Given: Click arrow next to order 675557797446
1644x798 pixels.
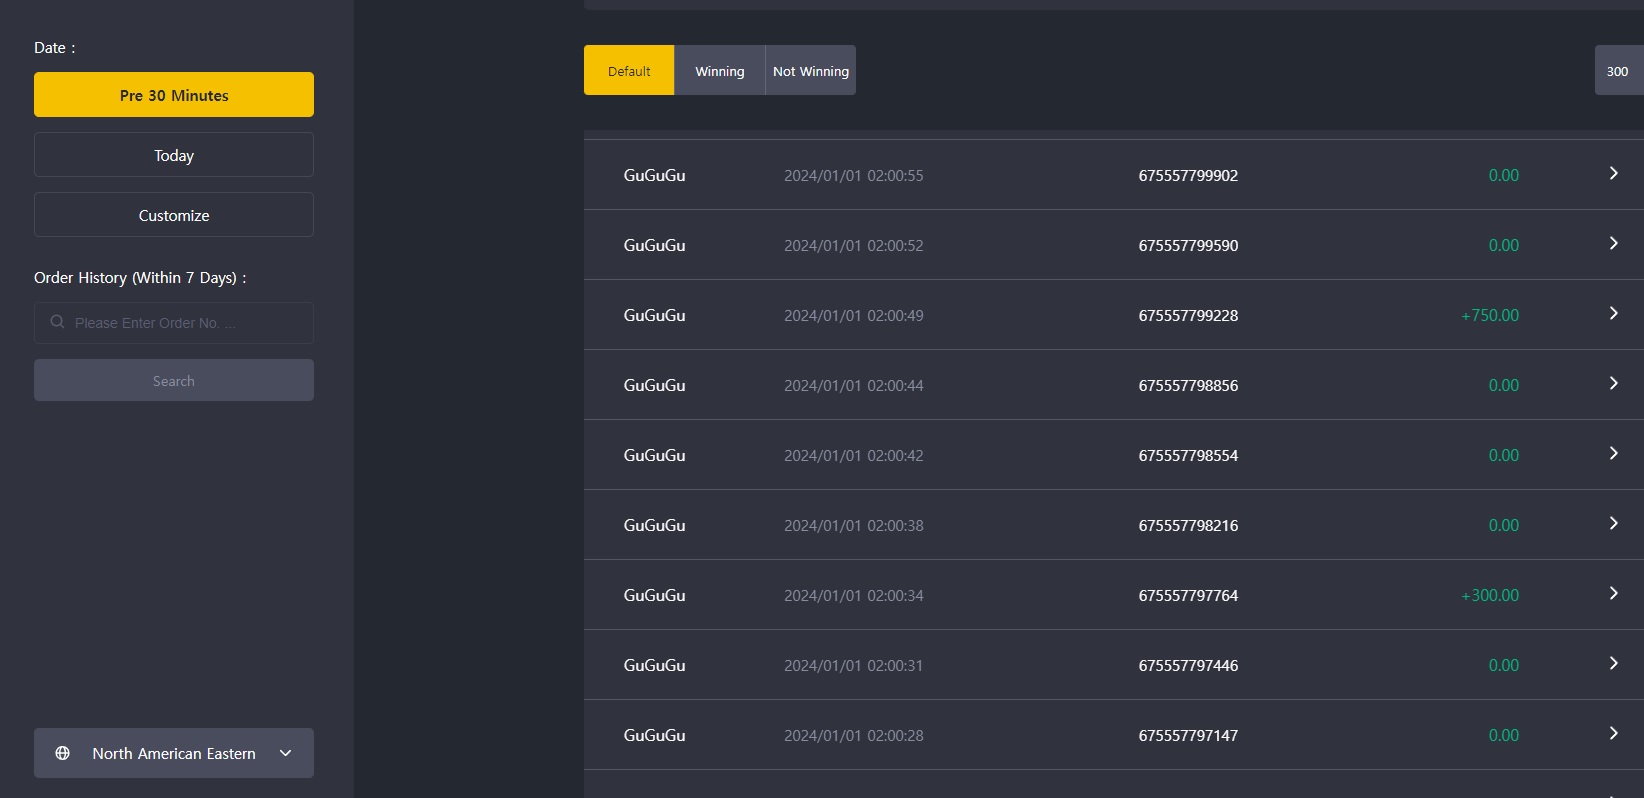Looking at the screenshot, I should pos(1613,663).
